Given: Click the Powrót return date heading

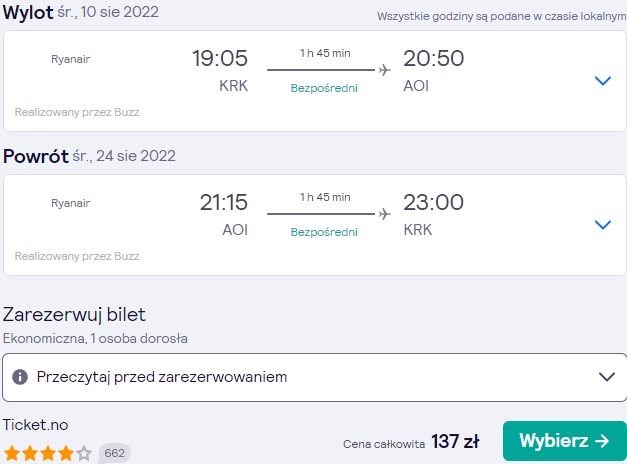Looking at the screenshot, I should click(x=89, y=156).
